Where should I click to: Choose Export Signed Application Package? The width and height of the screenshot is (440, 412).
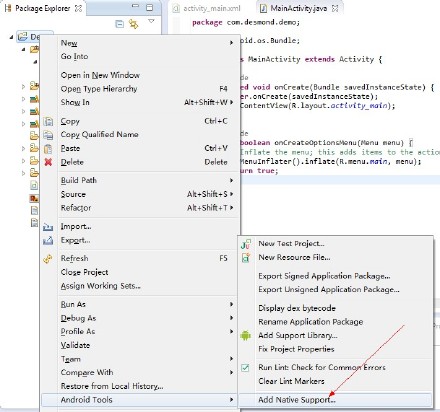pos(324,276)
